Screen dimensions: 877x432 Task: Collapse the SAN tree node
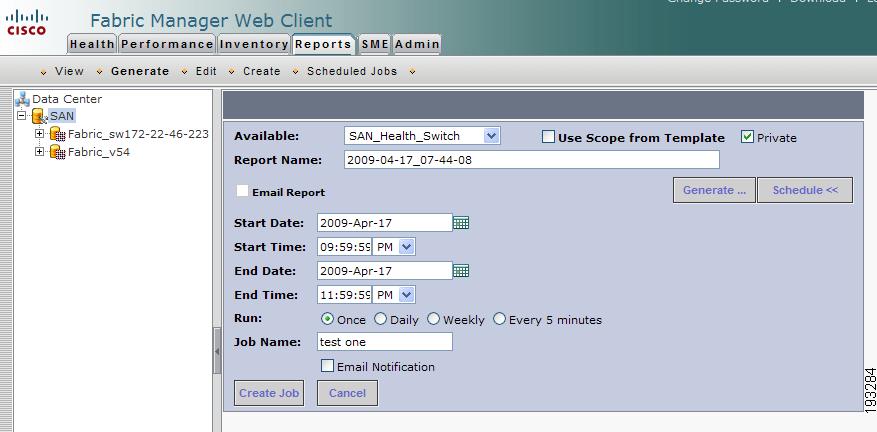(22, 116)
